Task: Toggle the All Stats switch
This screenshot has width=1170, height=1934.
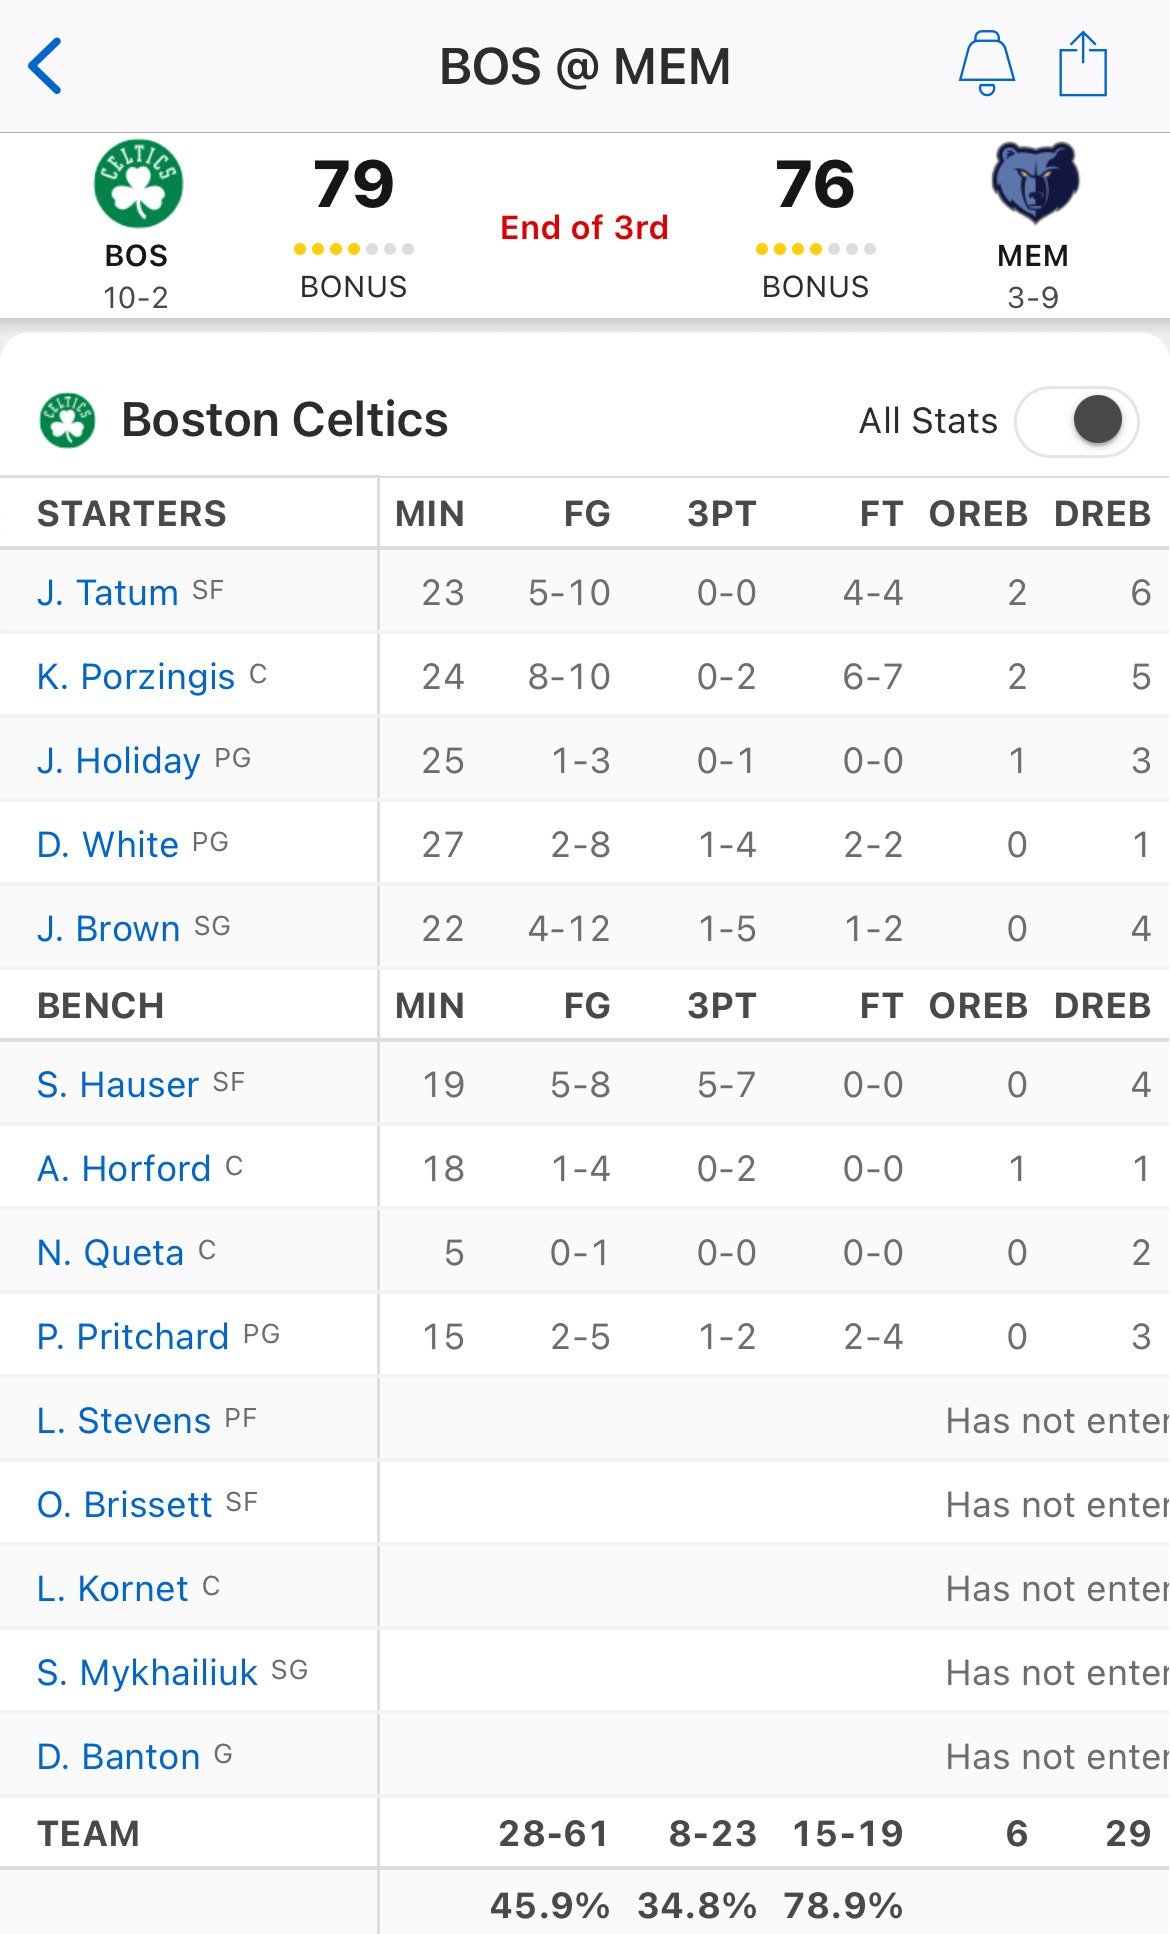Action: click(x=1076, y=420)
